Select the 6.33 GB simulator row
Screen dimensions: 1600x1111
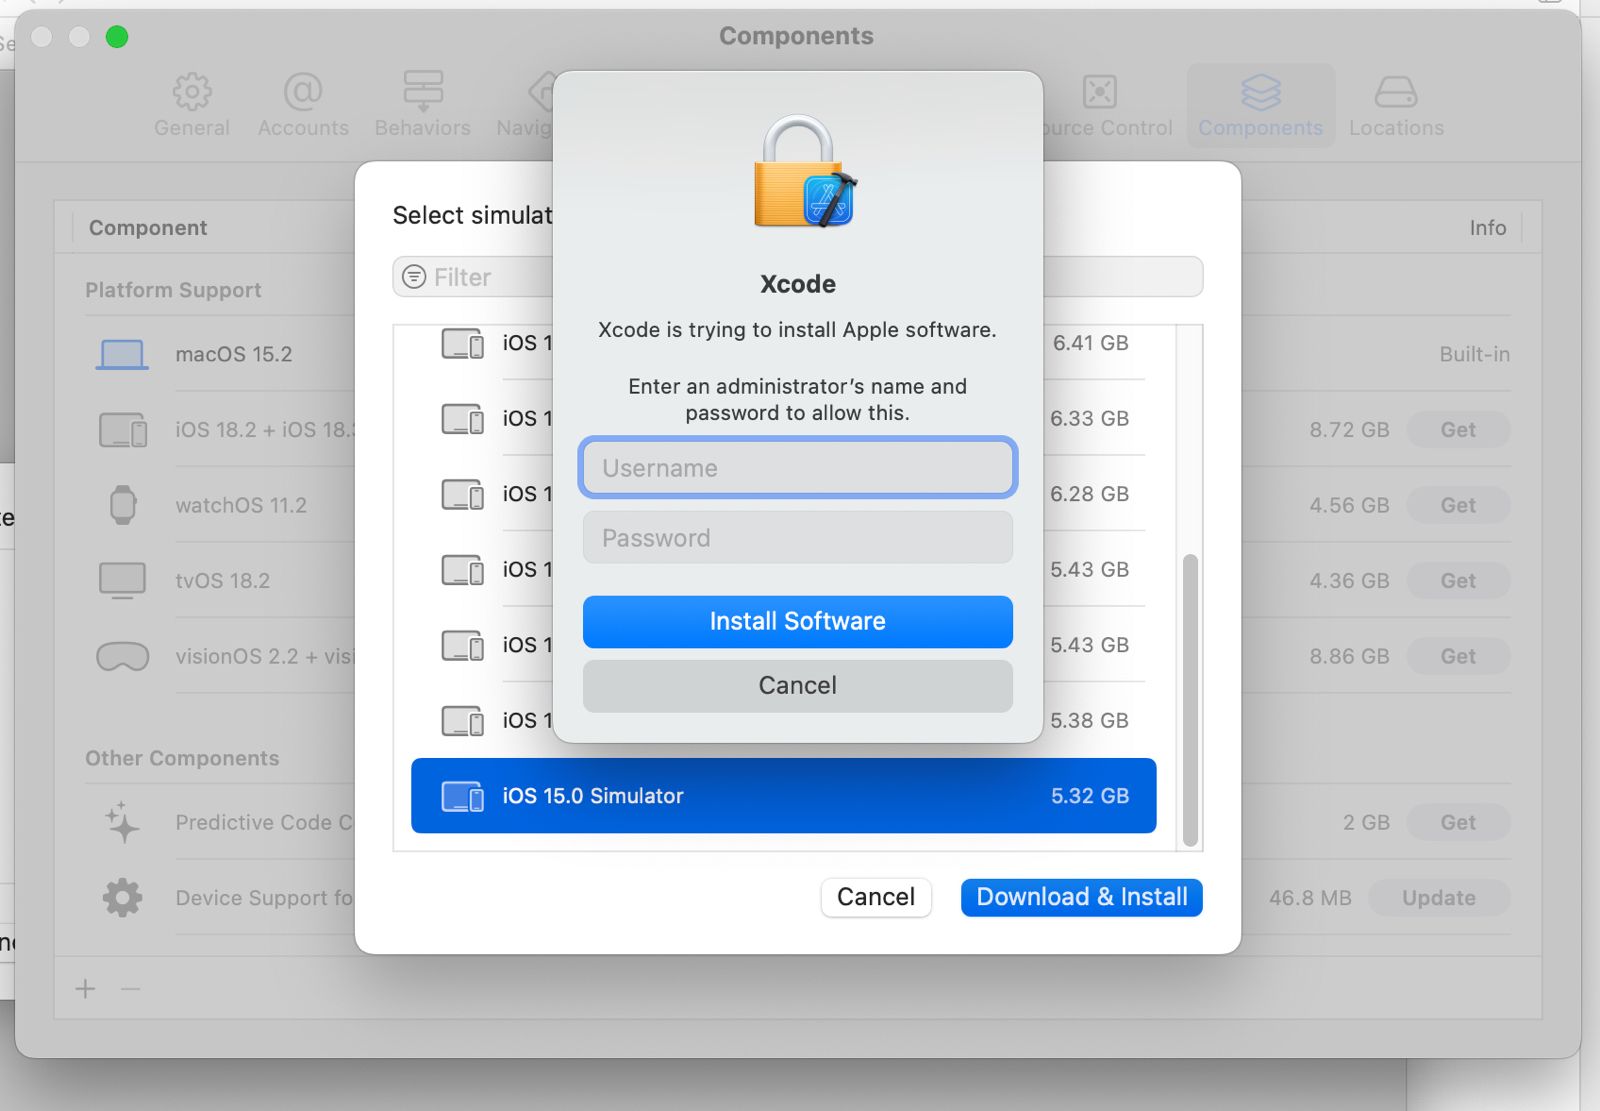(x=783, y=418)
